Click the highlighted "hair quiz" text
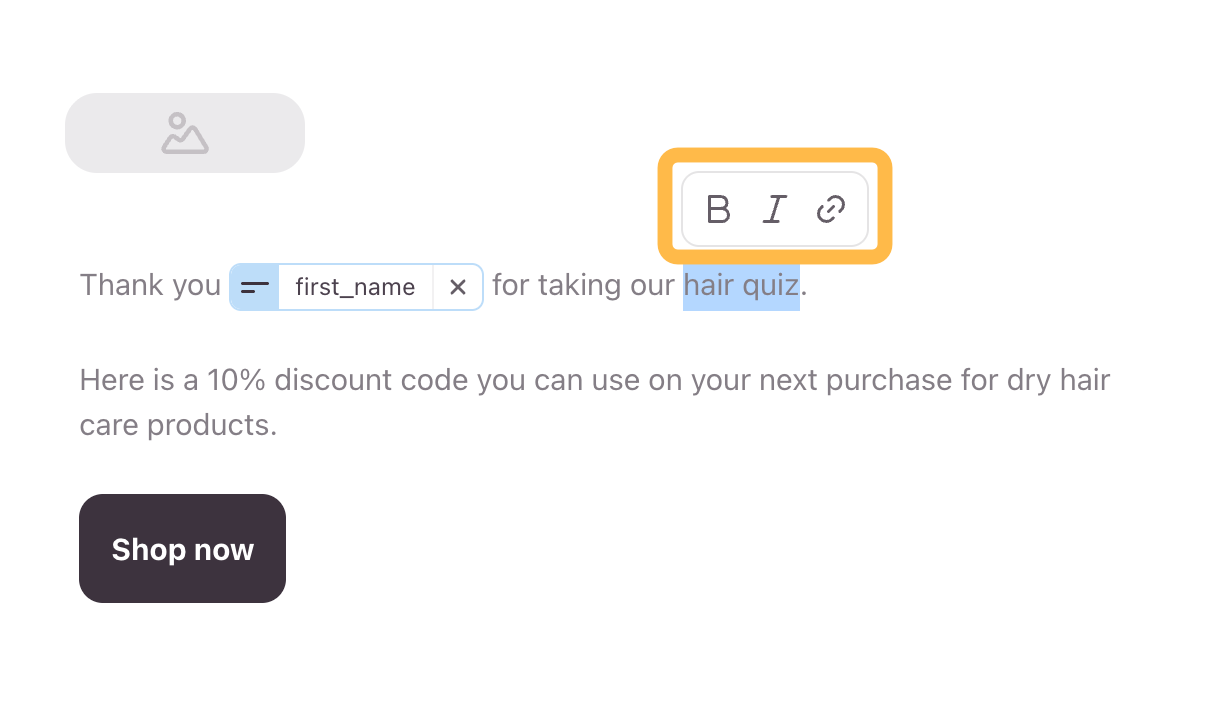Screen dimensions: 1210x704 741,286
